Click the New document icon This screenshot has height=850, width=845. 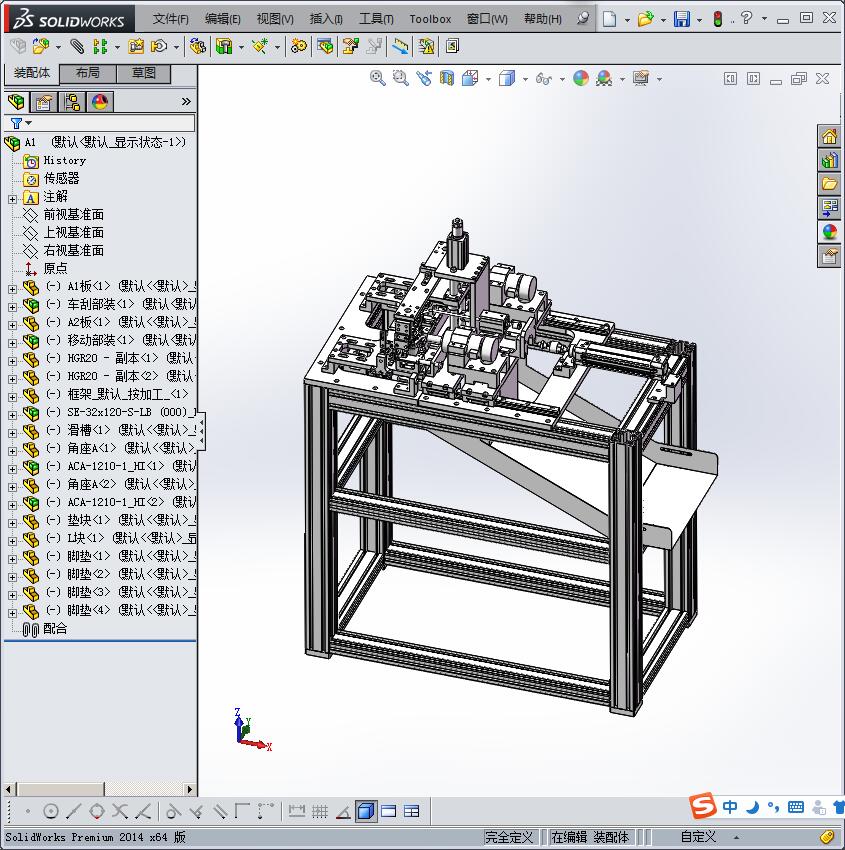click(610, 19)
